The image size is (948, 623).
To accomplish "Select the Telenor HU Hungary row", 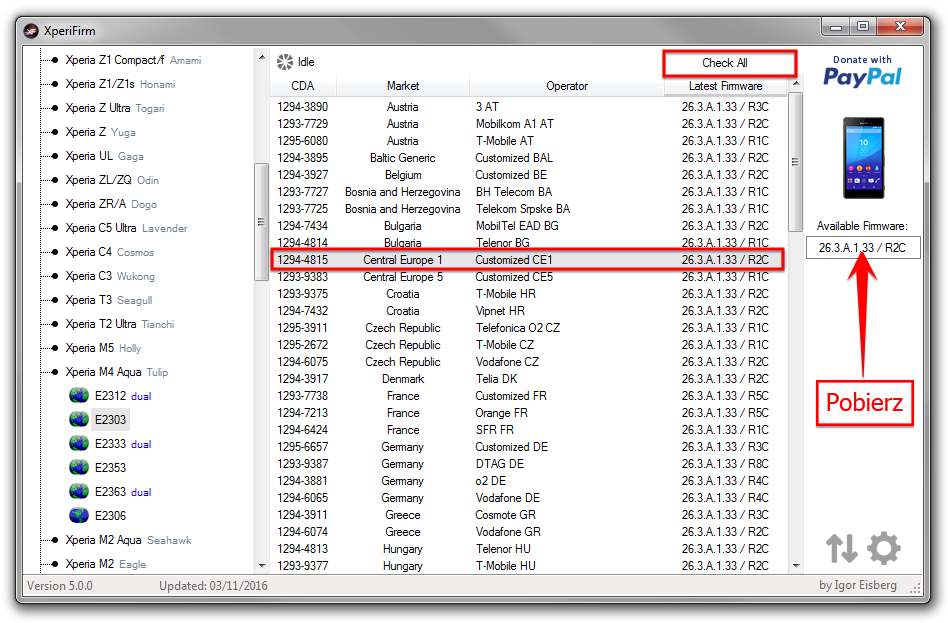I will coord(528,549).
